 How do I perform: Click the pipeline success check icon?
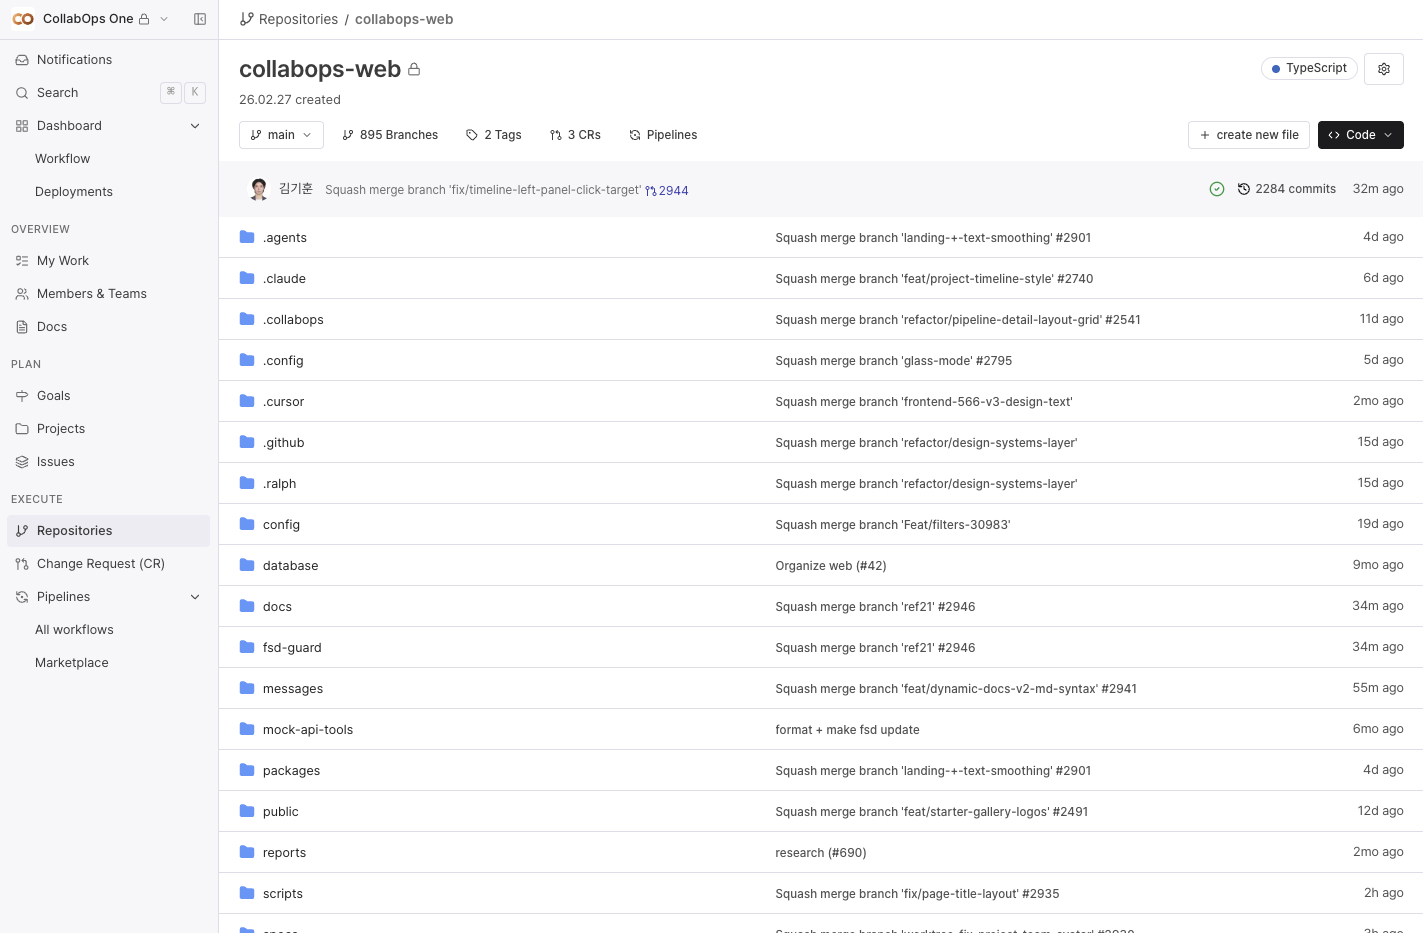(1217, 189)
